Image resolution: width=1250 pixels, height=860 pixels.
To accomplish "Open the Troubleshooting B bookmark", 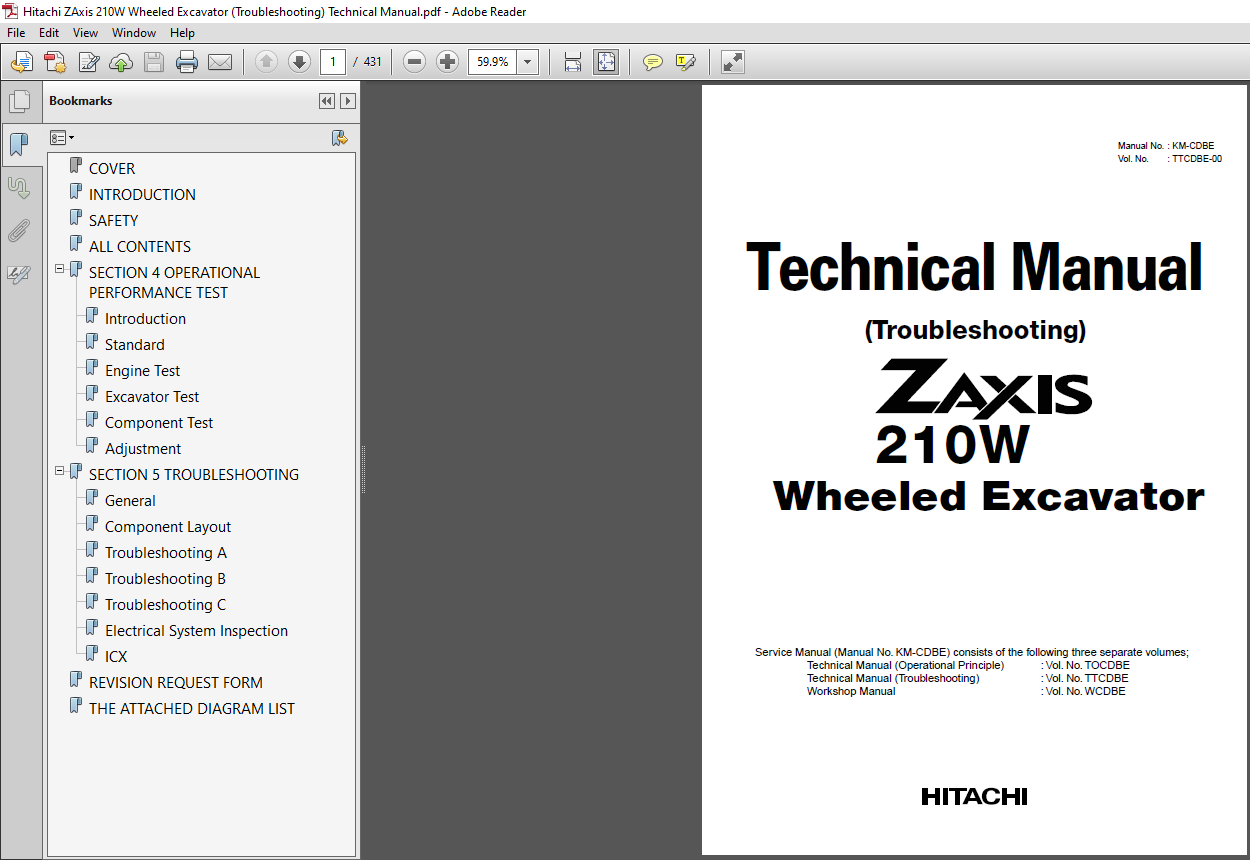I will click(x=165, y=579).
